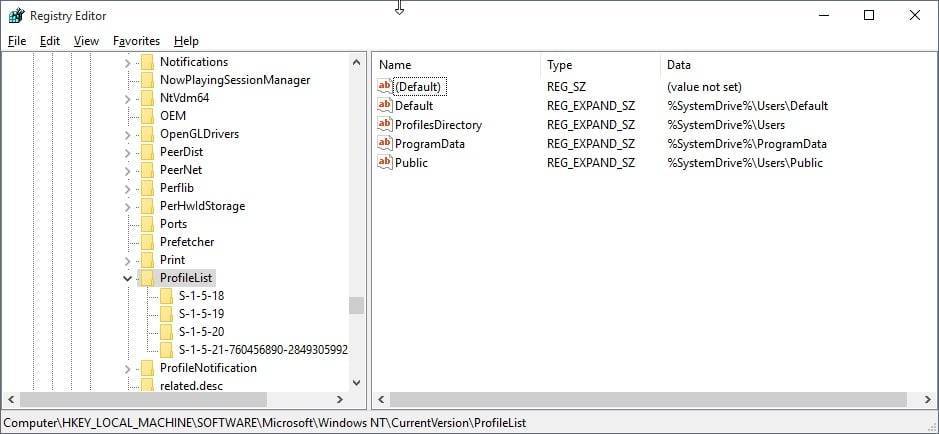The height and width of the screenshot is (434, 939).
Task: Expand the Perflib registry key
Action: (127, 188)
